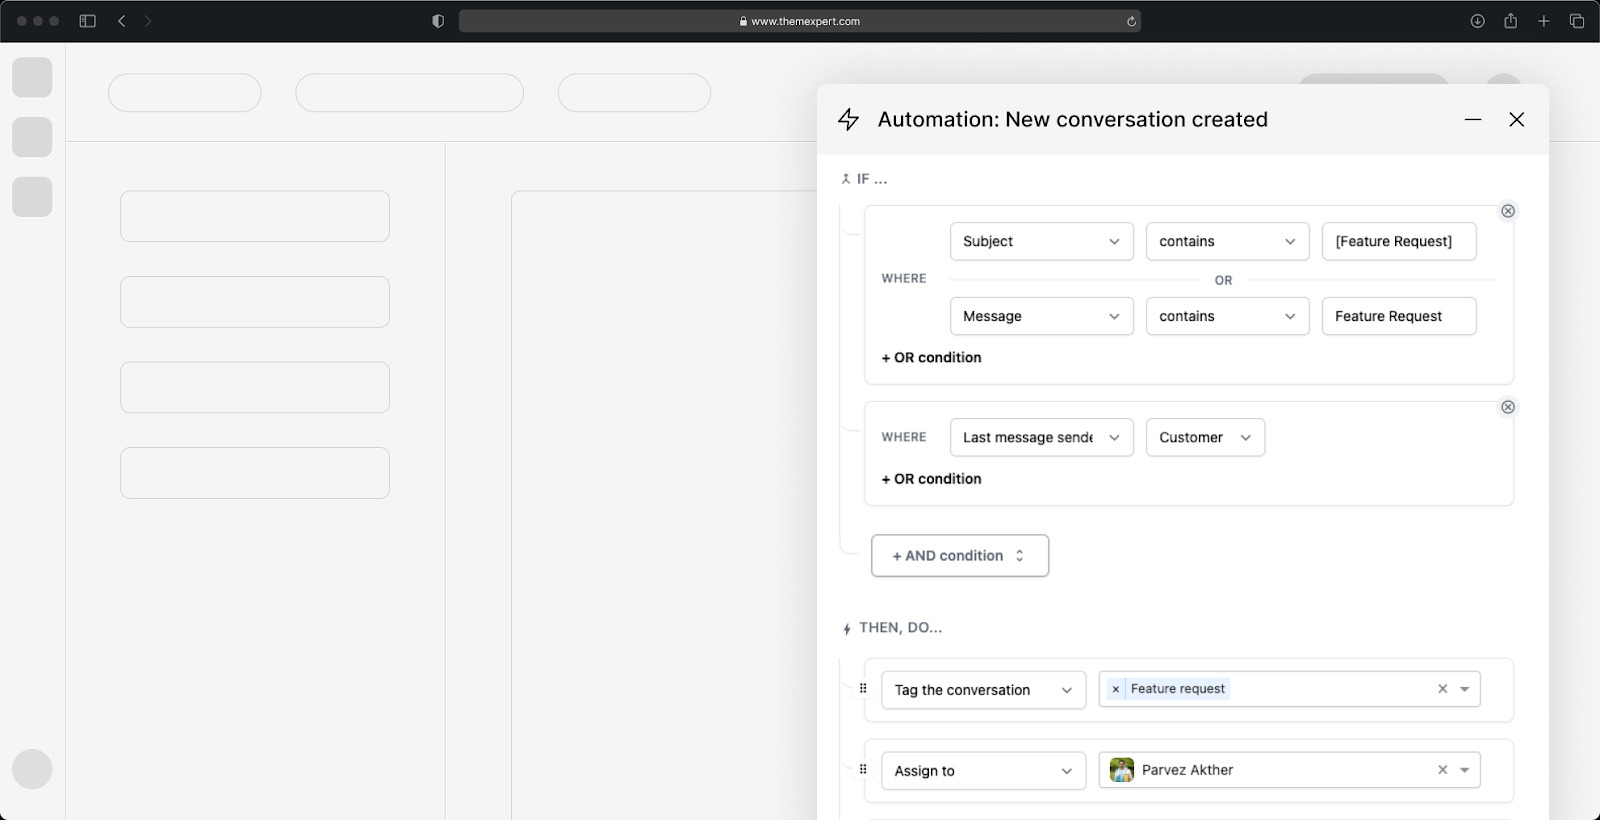Remove the Feature request tag chip

pyautogui.click(x=1116, y=689)
